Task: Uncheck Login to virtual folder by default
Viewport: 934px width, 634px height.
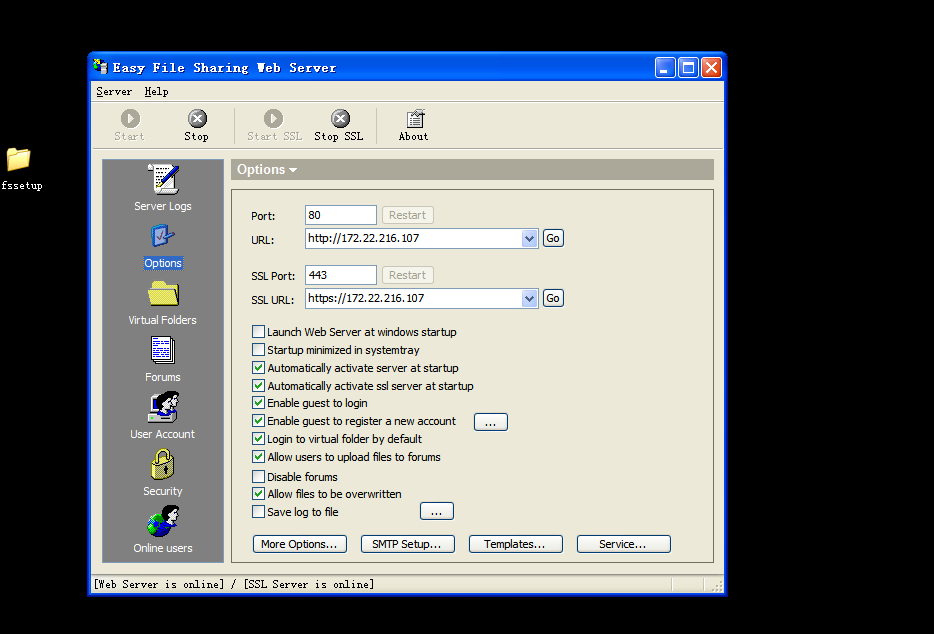Action: click(259, 439)
